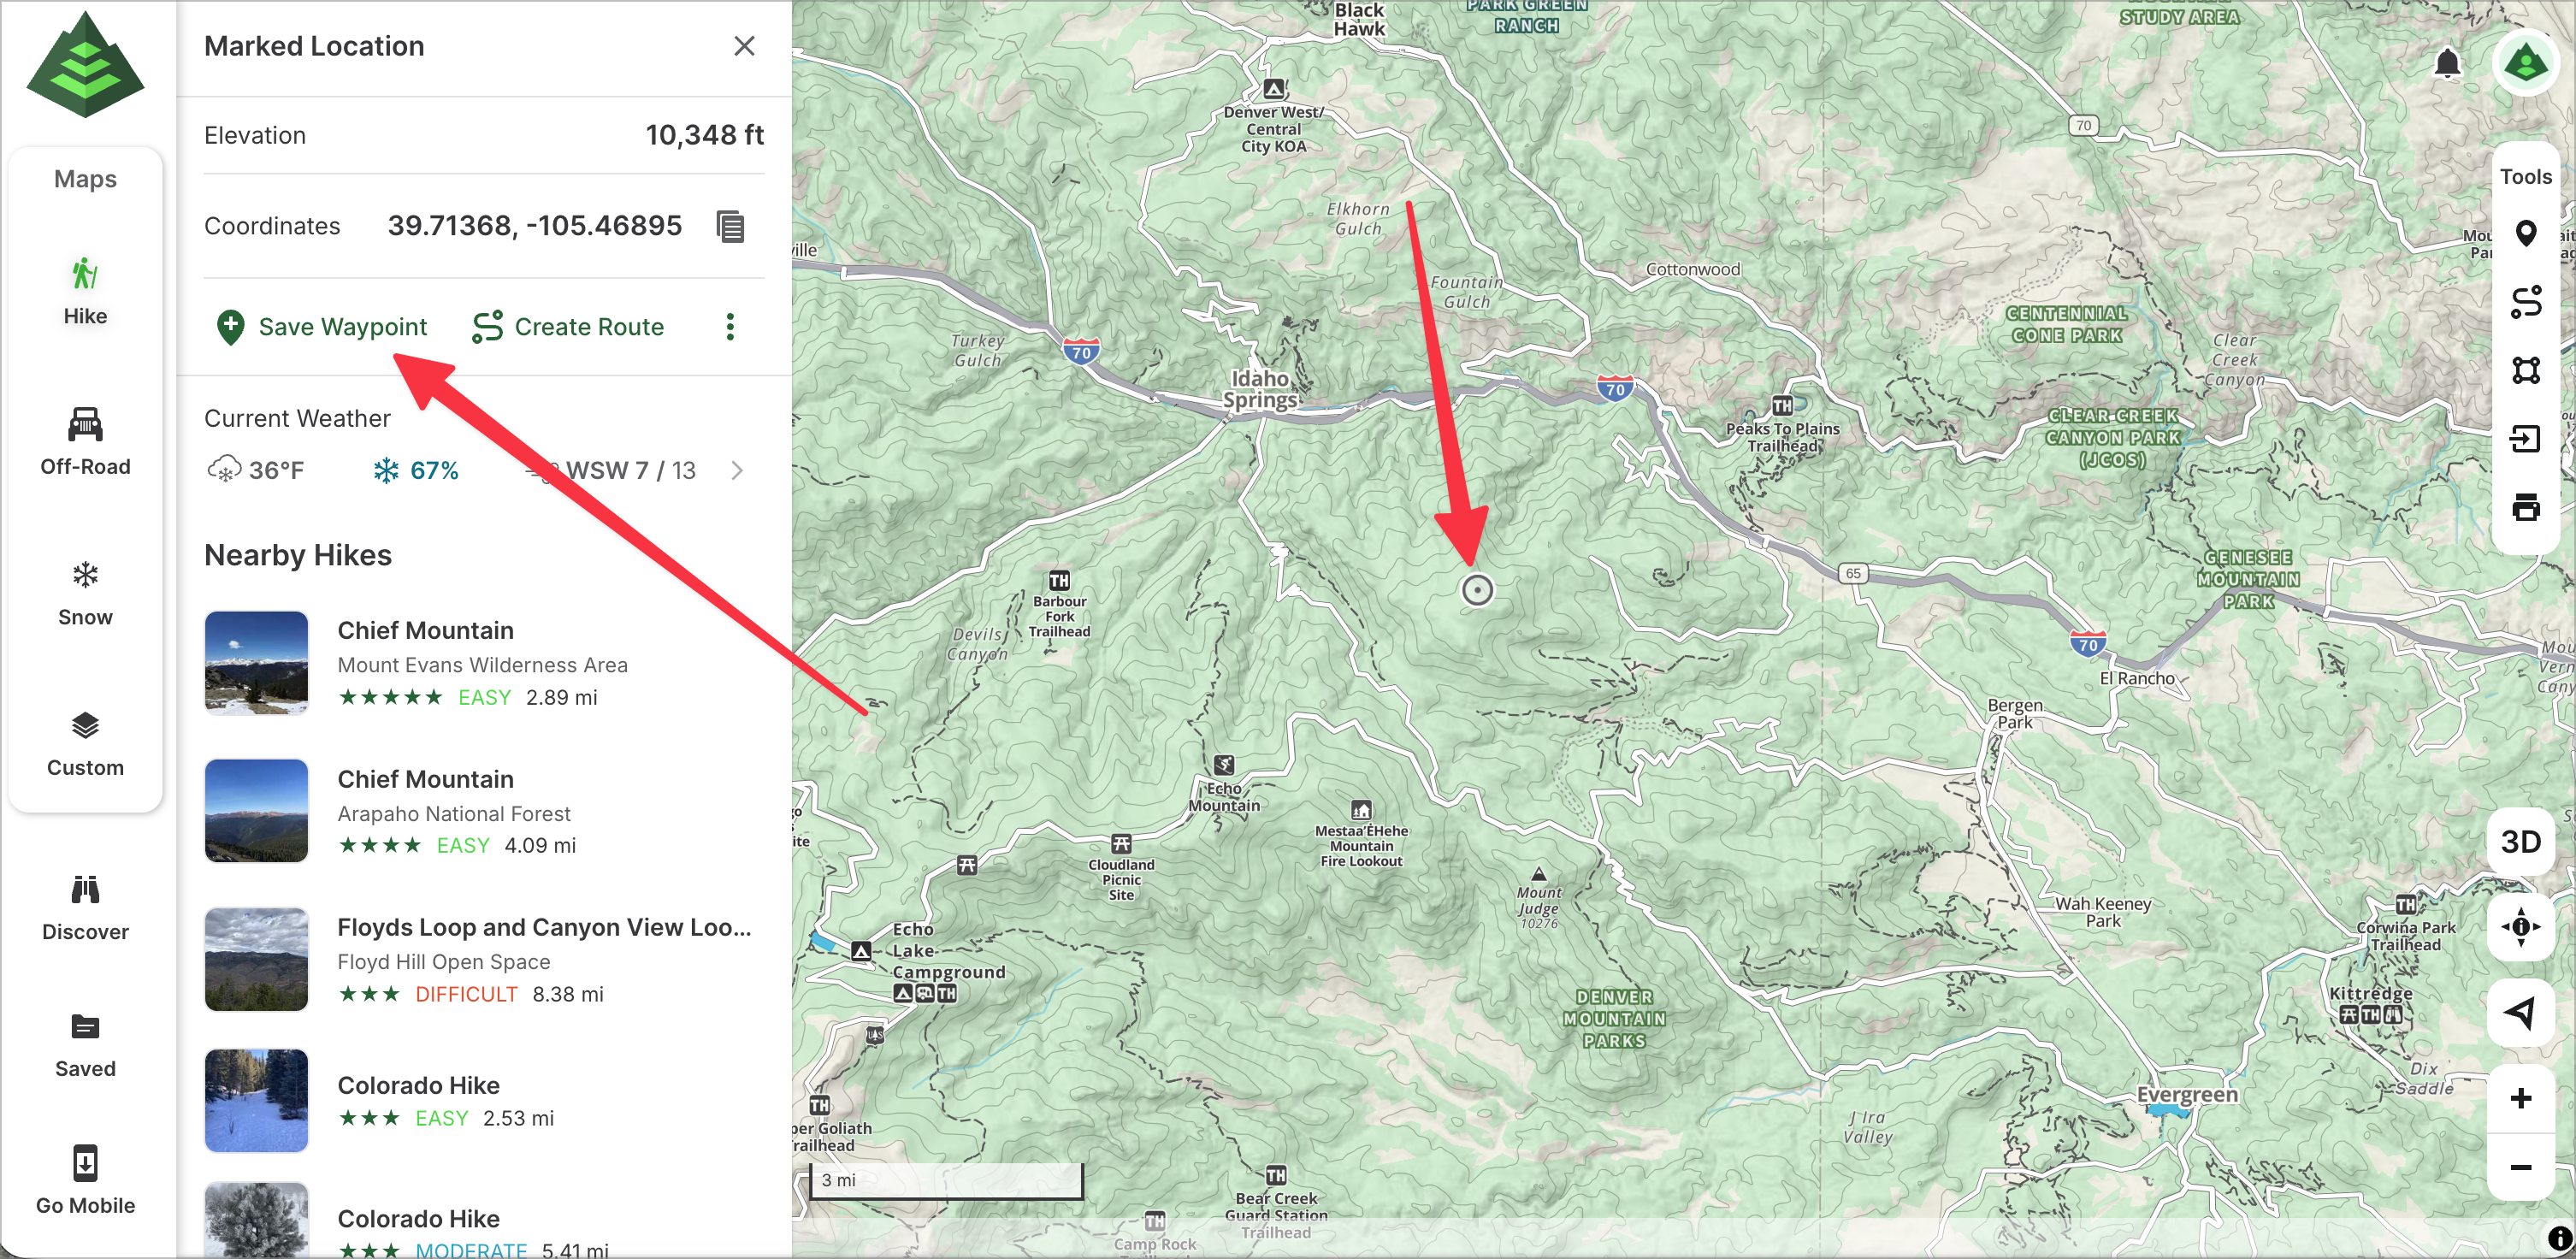This screenshot has height=1259, width=2576.
Task: Select the area polygon tool
Action: (2525, 370)
